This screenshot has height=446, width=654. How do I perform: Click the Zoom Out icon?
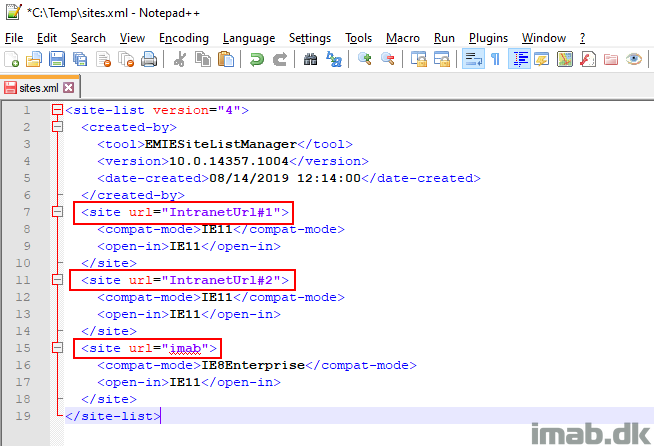[387, 59]
